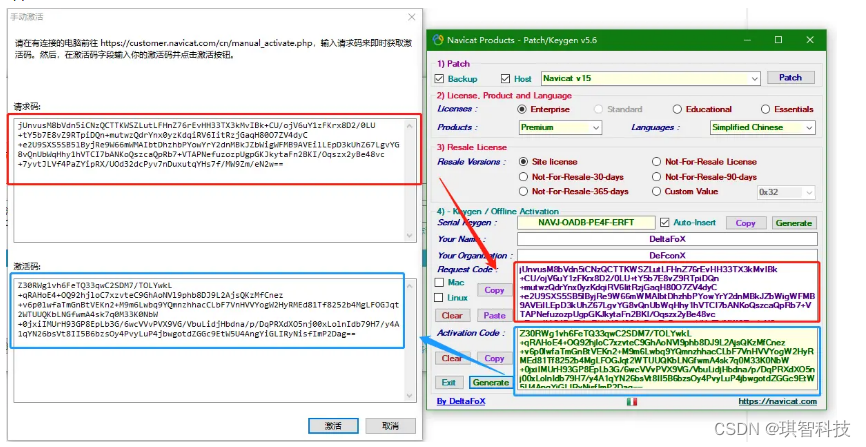866x447 pixels.
Task: Open the By DeltaFoX link
Action: click(x=461, y=401)
